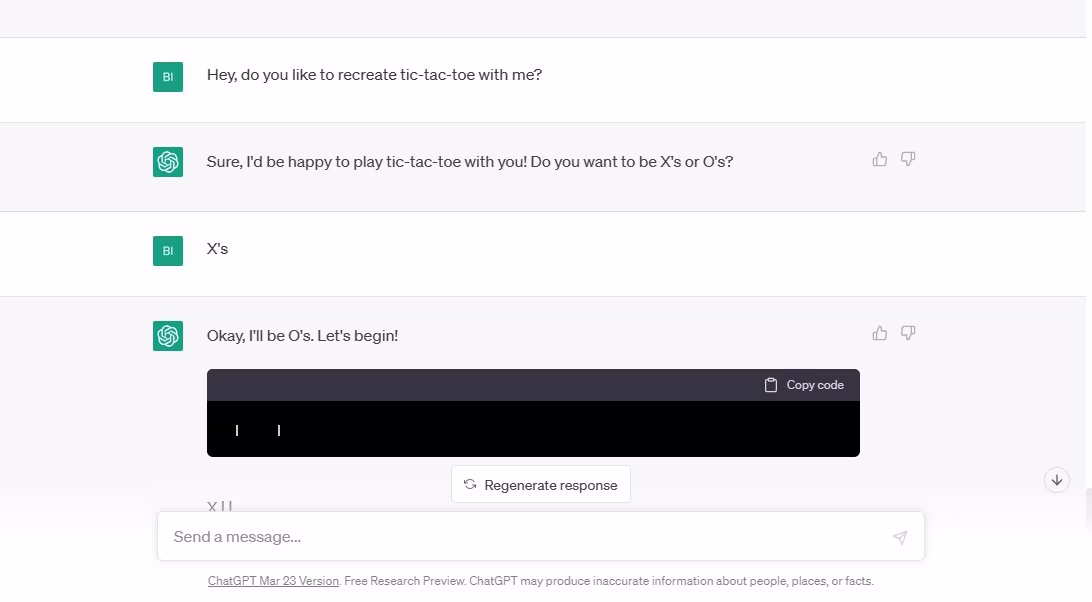Like the "Okay, I'll be O's" response
The height and width of the screenshot is (602, 1092).
click(x=880, y=333)
